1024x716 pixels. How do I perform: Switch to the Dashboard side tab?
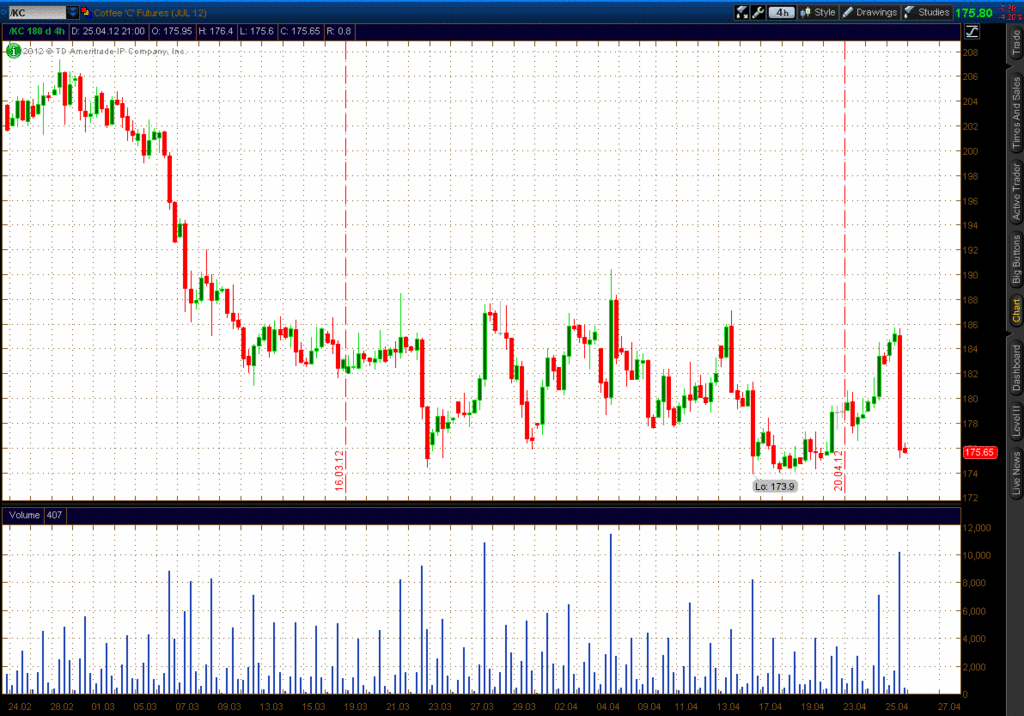(x=1016, y=368)
